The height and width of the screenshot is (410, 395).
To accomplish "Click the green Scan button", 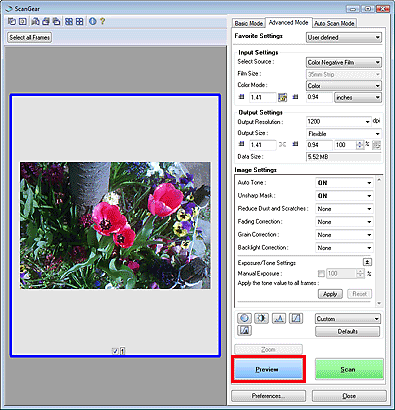I will click(349, 369).
